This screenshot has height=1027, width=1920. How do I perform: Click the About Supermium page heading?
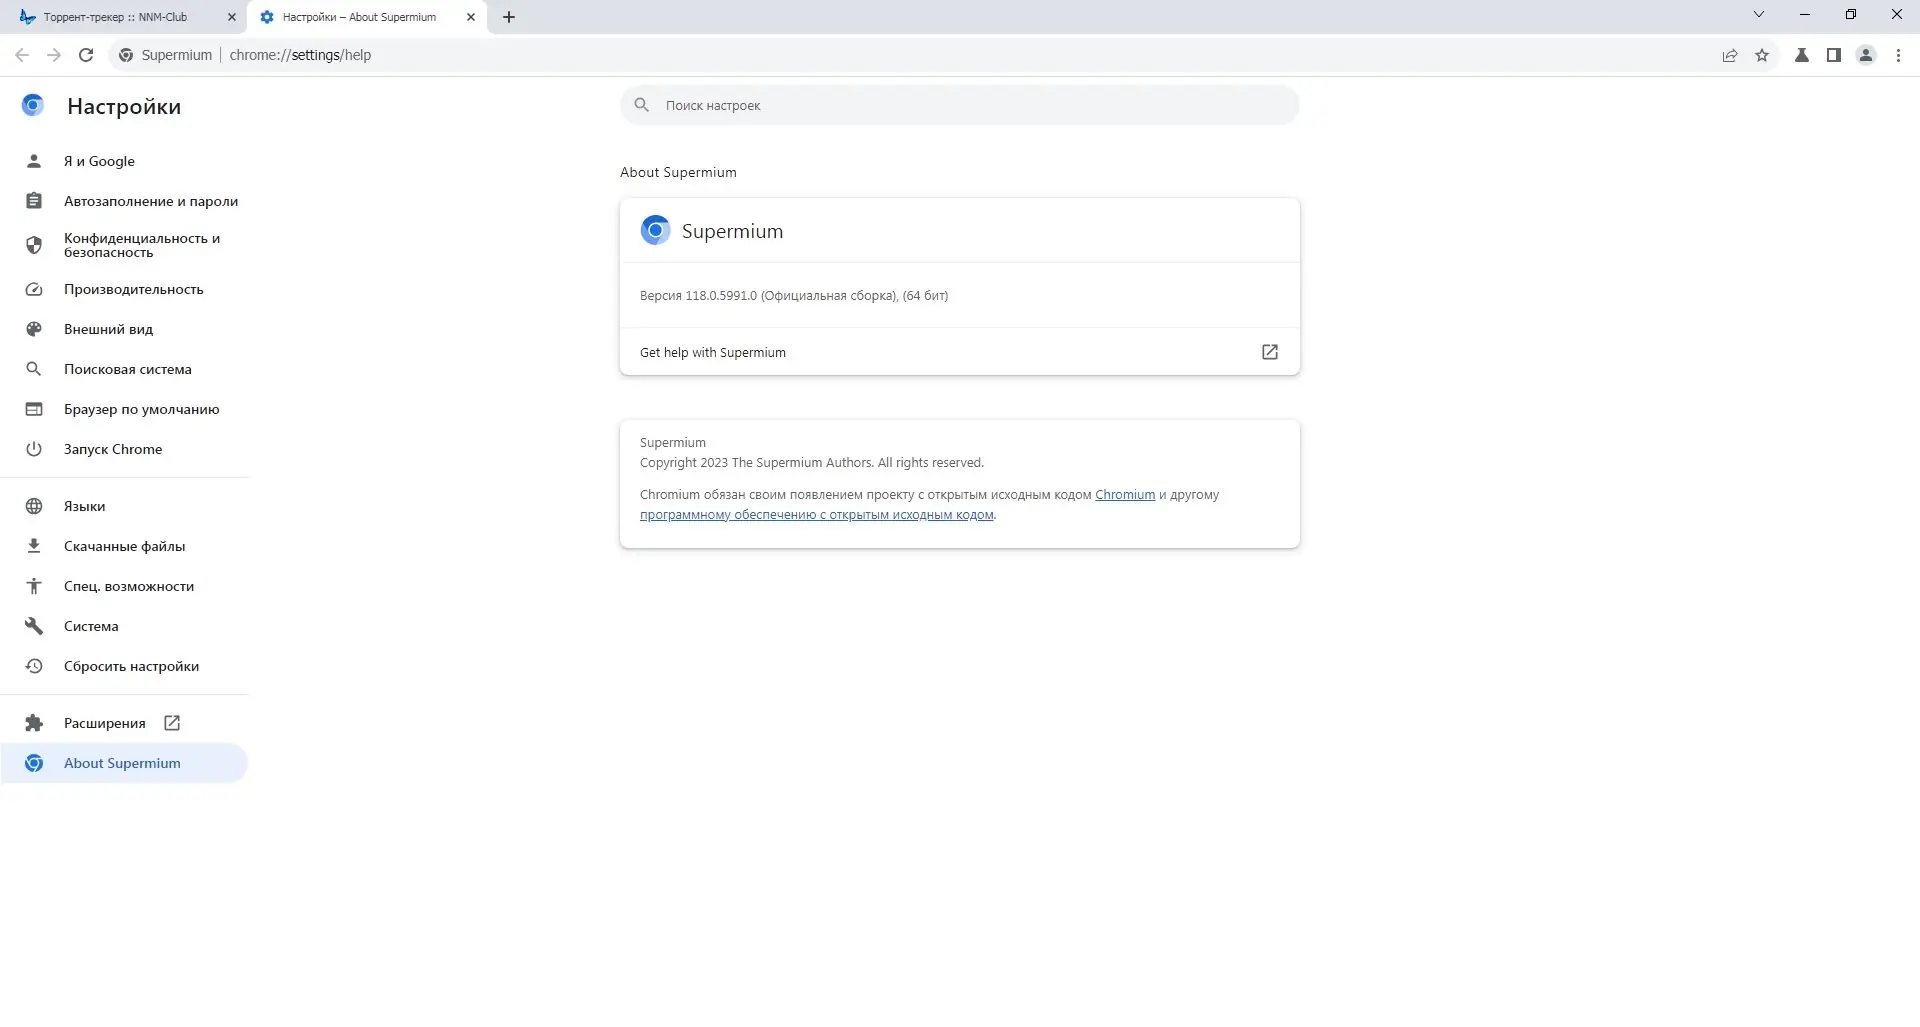click(678, 172)
